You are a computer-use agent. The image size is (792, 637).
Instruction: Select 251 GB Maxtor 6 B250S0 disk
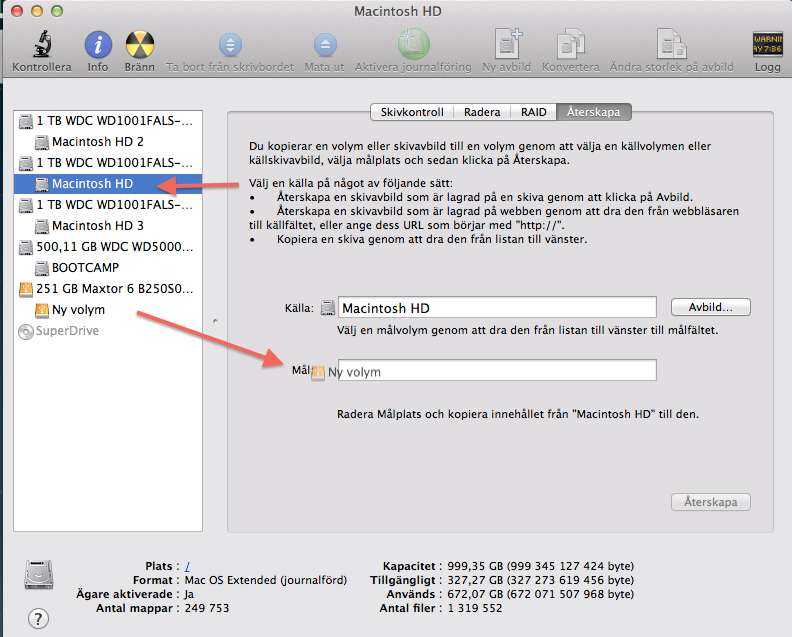tap(108, 289)
